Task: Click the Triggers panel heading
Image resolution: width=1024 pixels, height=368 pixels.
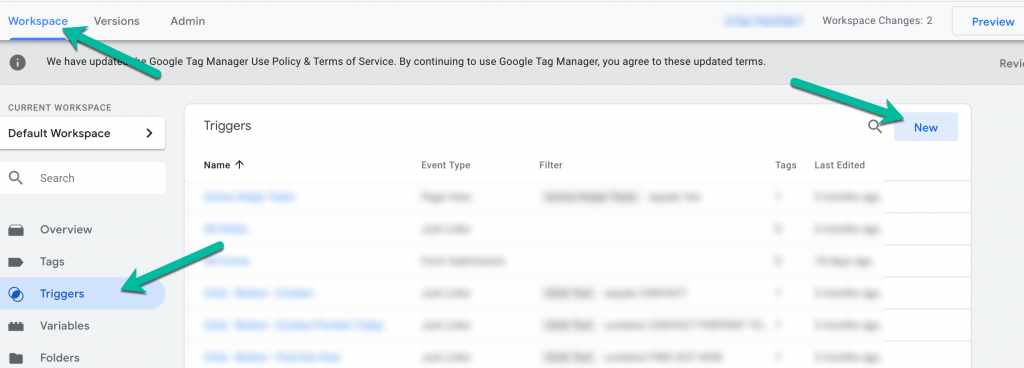Action: [x=227, y=126]
